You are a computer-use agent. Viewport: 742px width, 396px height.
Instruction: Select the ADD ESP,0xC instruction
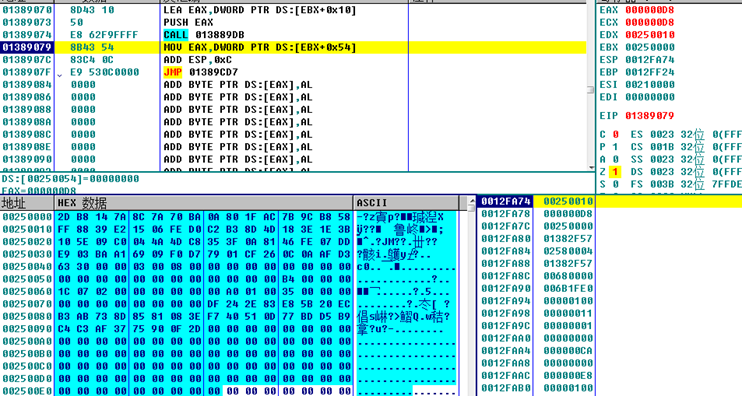tap(198, 60)
